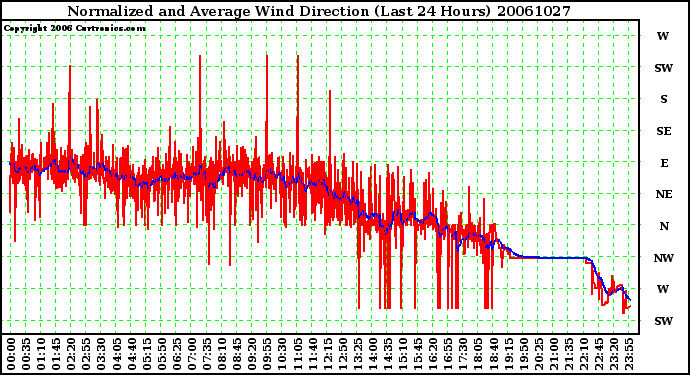690x375 pixels.
Task: Click the '00:00' time axis label
Action: 11,354
